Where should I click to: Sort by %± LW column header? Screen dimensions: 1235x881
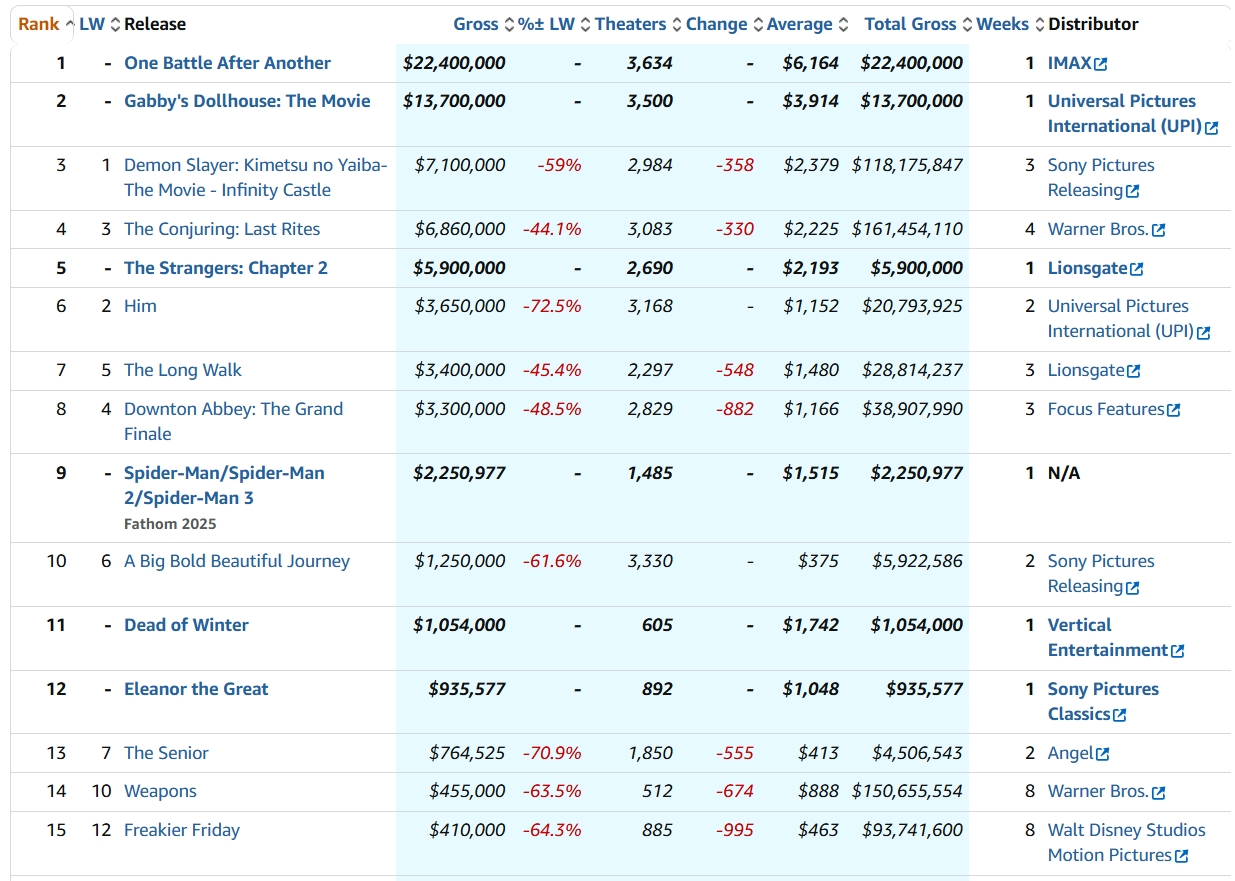[546, 24]
